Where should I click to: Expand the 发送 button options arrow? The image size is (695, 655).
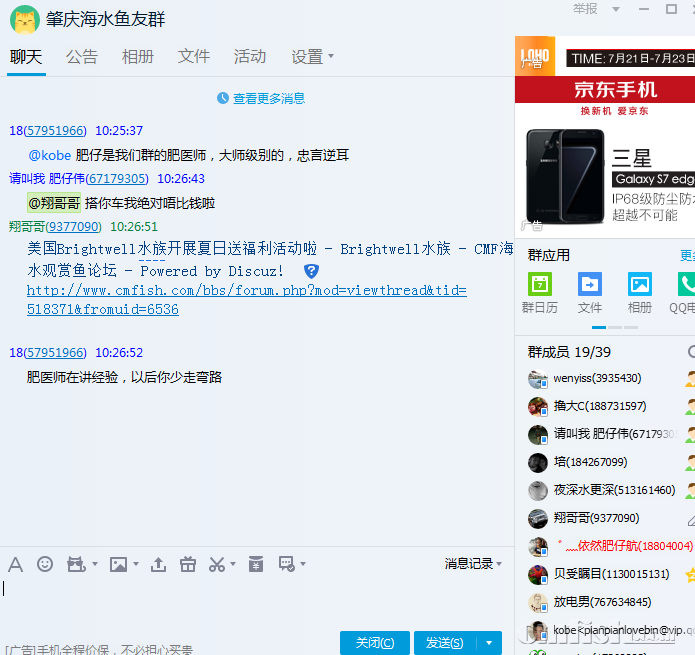click(489, 643)
